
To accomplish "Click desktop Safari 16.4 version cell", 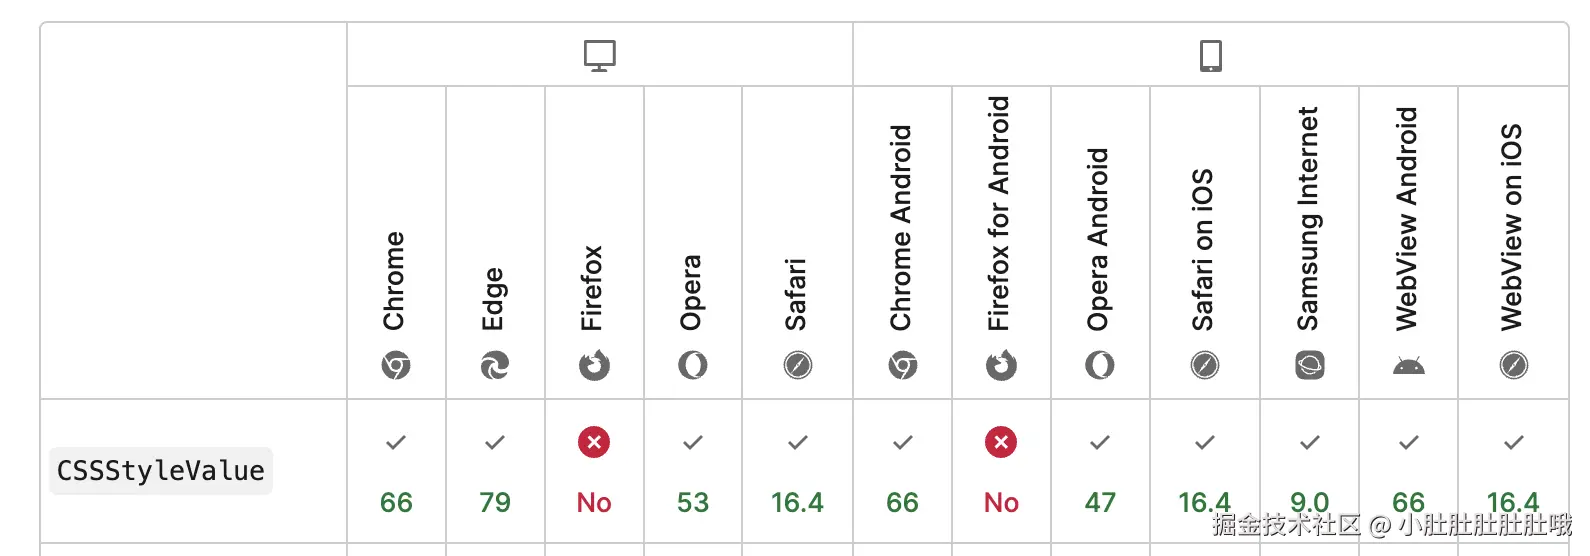I will (x=797, y=502).
